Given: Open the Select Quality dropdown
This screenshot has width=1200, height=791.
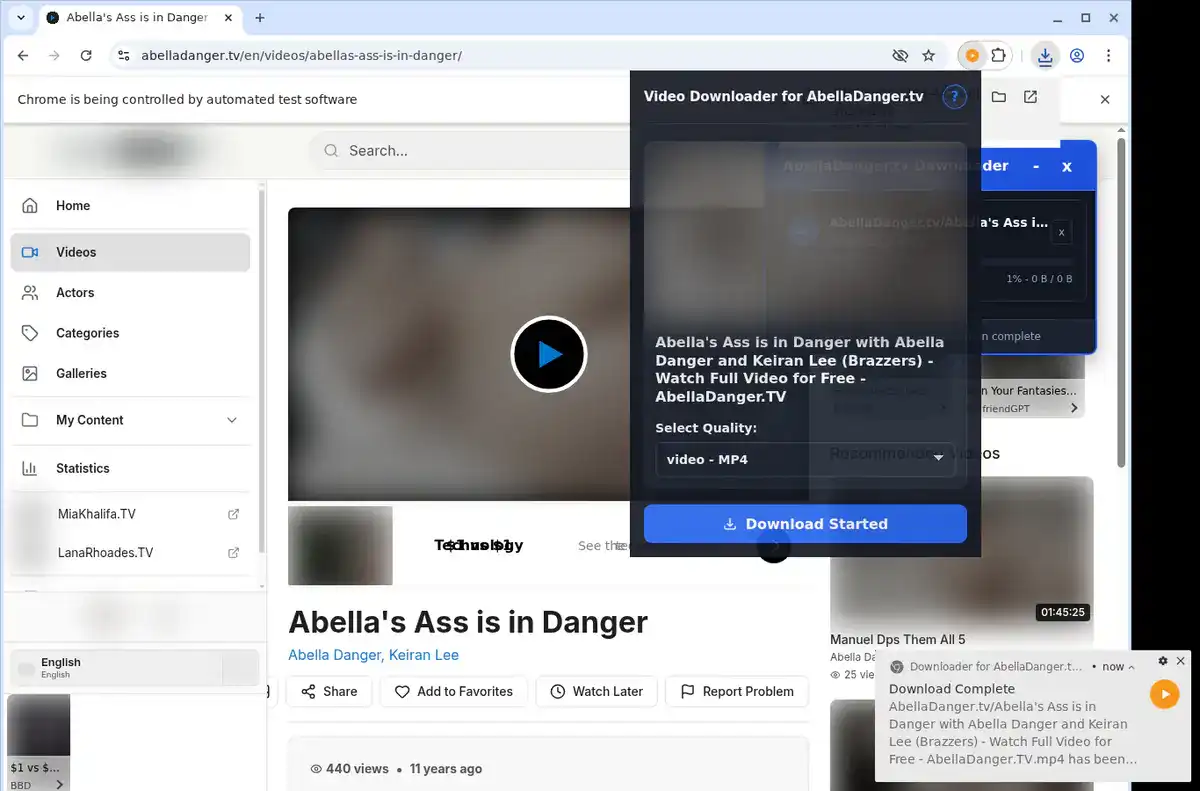Looking at the screenshot, I should (x=805, y=459).
